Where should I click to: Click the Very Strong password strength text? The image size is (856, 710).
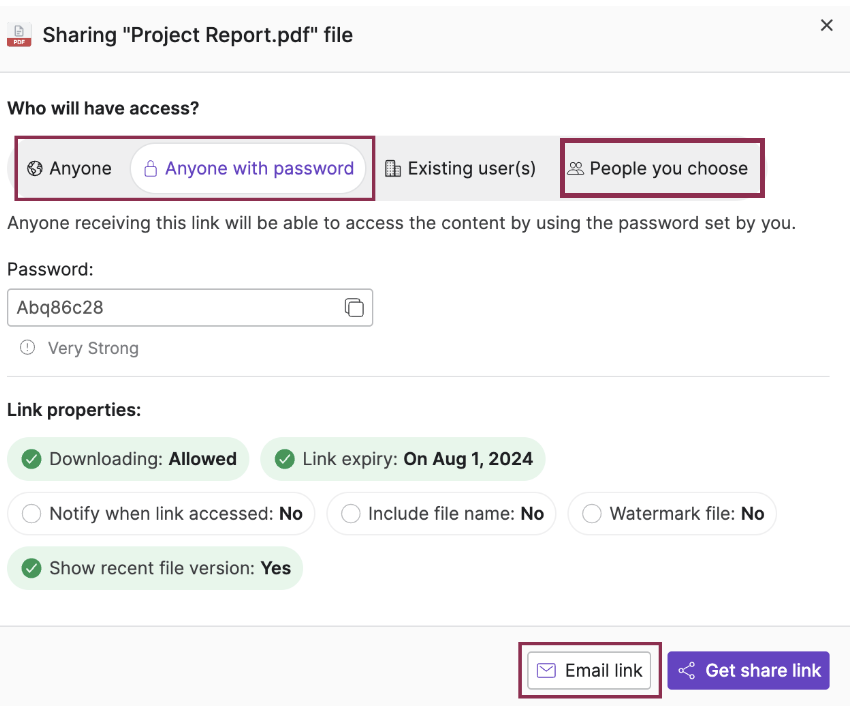tap(93, 348)
